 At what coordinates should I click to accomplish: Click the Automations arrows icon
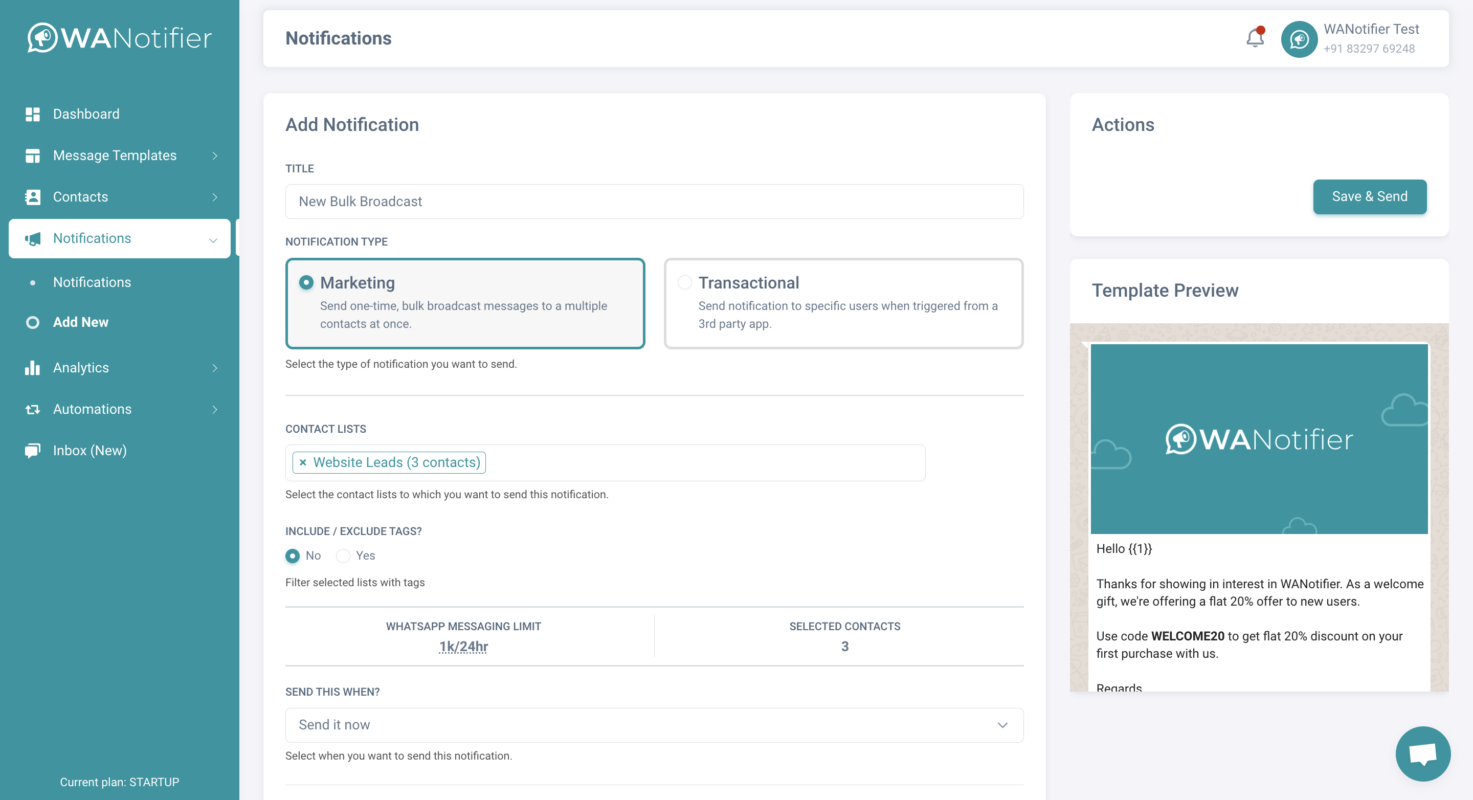pyautogui.click(x=33, y=410)
